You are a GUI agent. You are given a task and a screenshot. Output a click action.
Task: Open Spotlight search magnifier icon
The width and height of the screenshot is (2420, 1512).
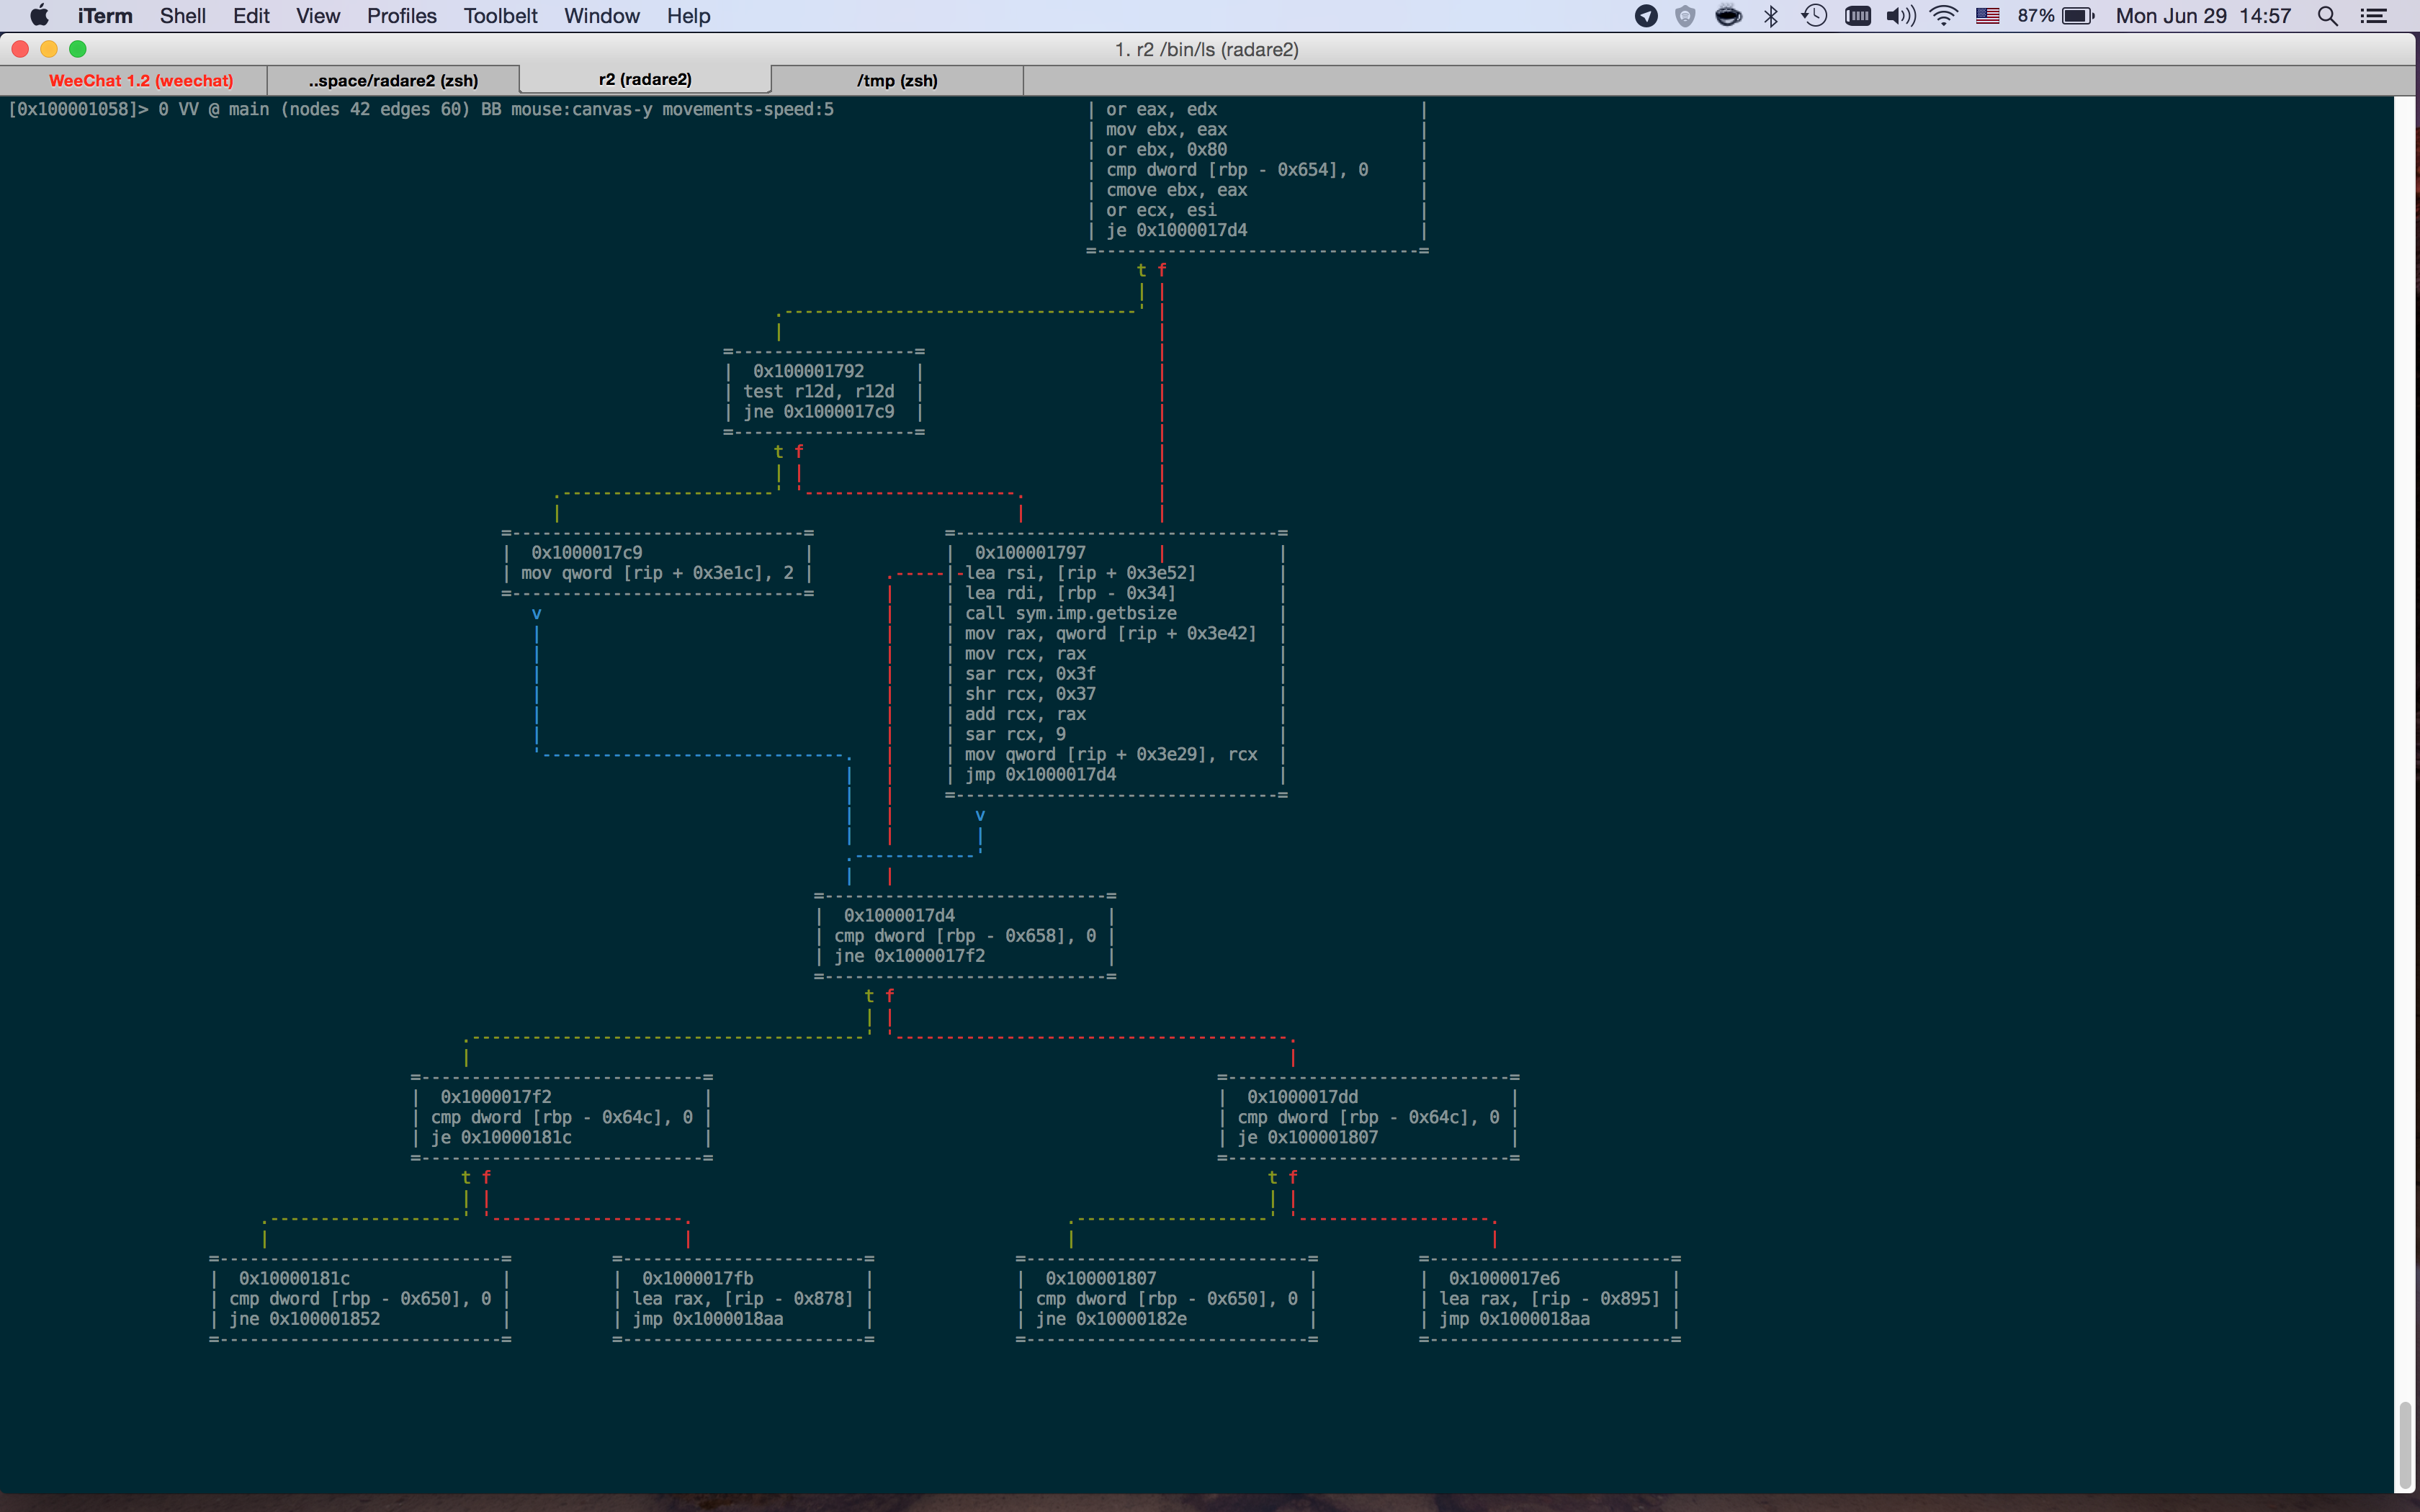click(2328, 16)
